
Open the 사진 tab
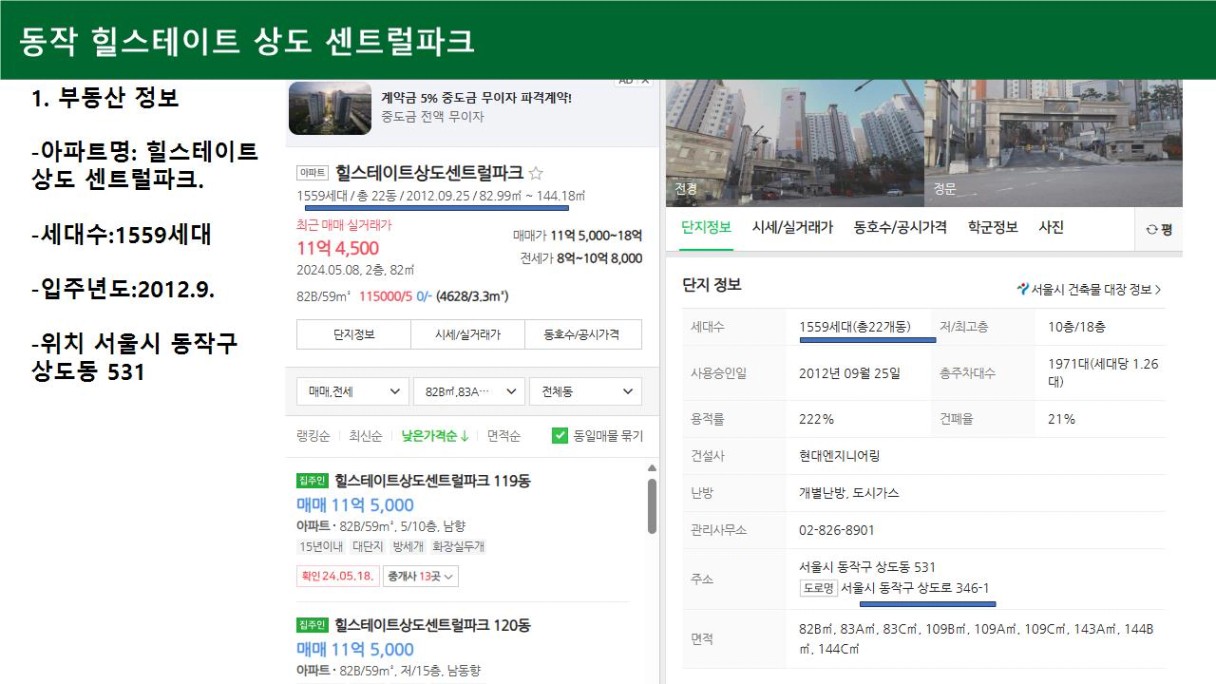[x=1051, y=227]
